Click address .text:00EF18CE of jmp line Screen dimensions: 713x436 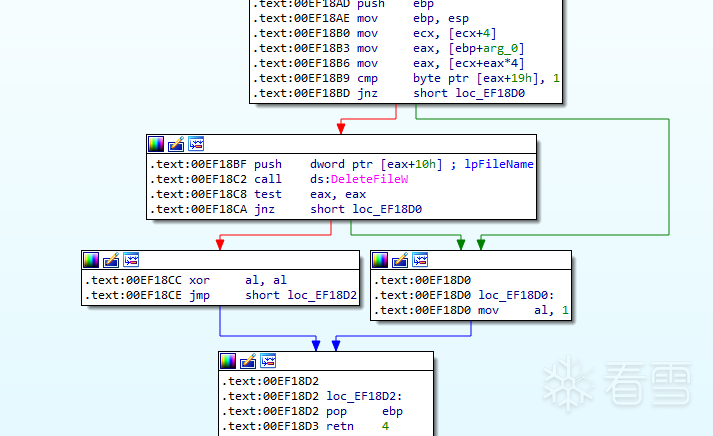click(x=133, y=295)
